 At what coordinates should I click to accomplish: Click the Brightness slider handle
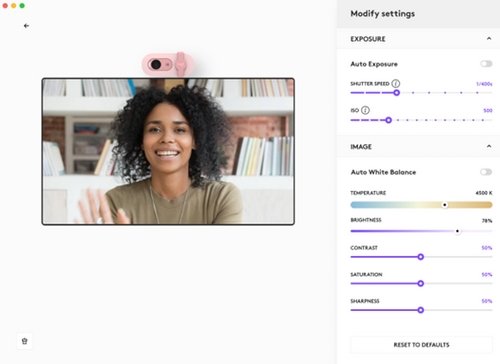(457, 231)
